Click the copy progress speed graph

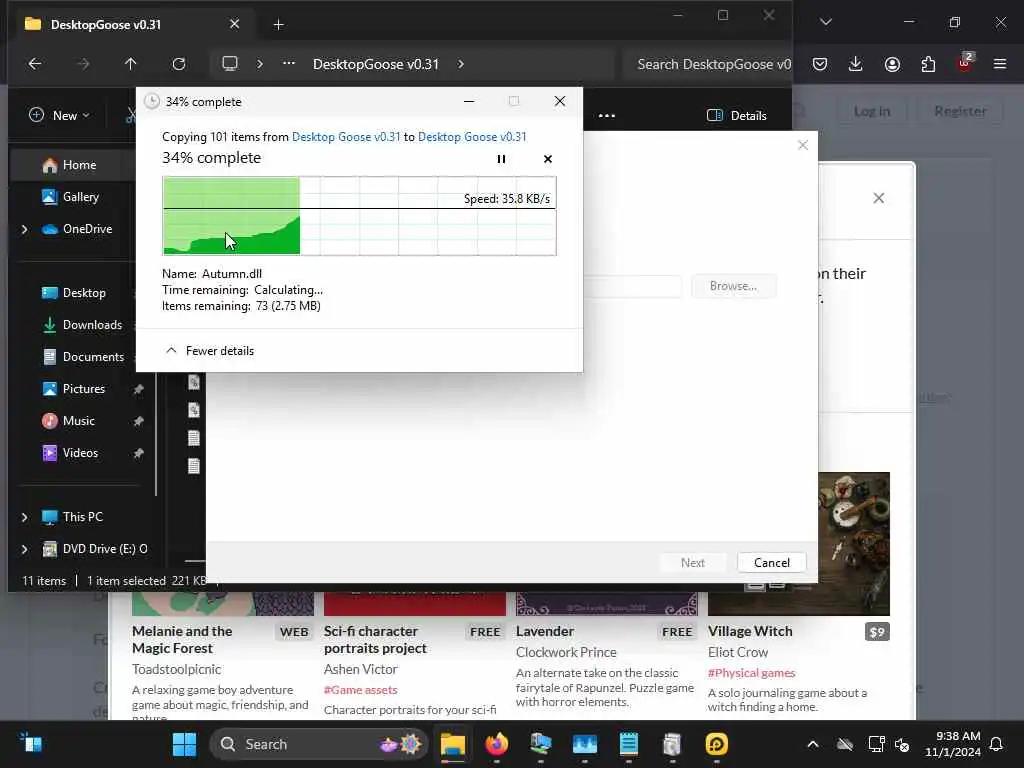tap(359, 216)
